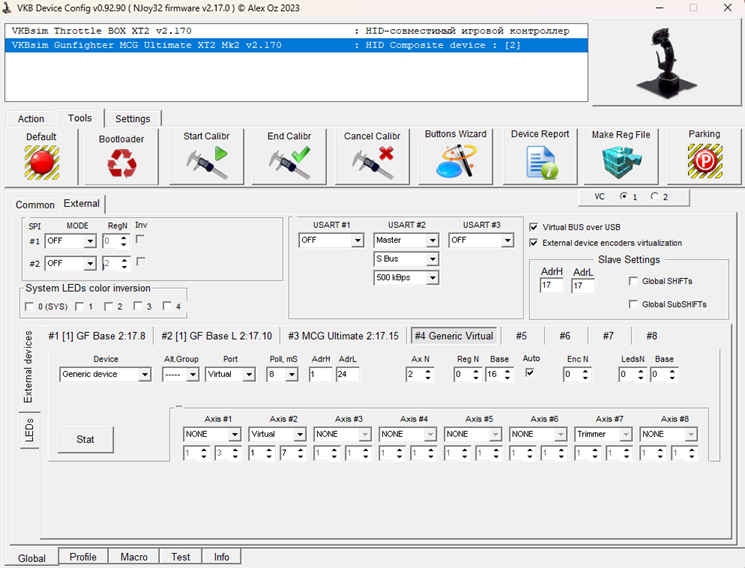
Task: Open SPI #2 MODE dropdown
Action: 90,263
